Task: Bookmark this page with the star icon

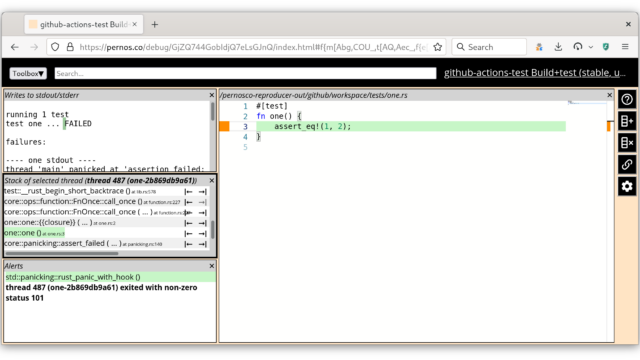Action: pyautogui.click(x=438, y=47)
